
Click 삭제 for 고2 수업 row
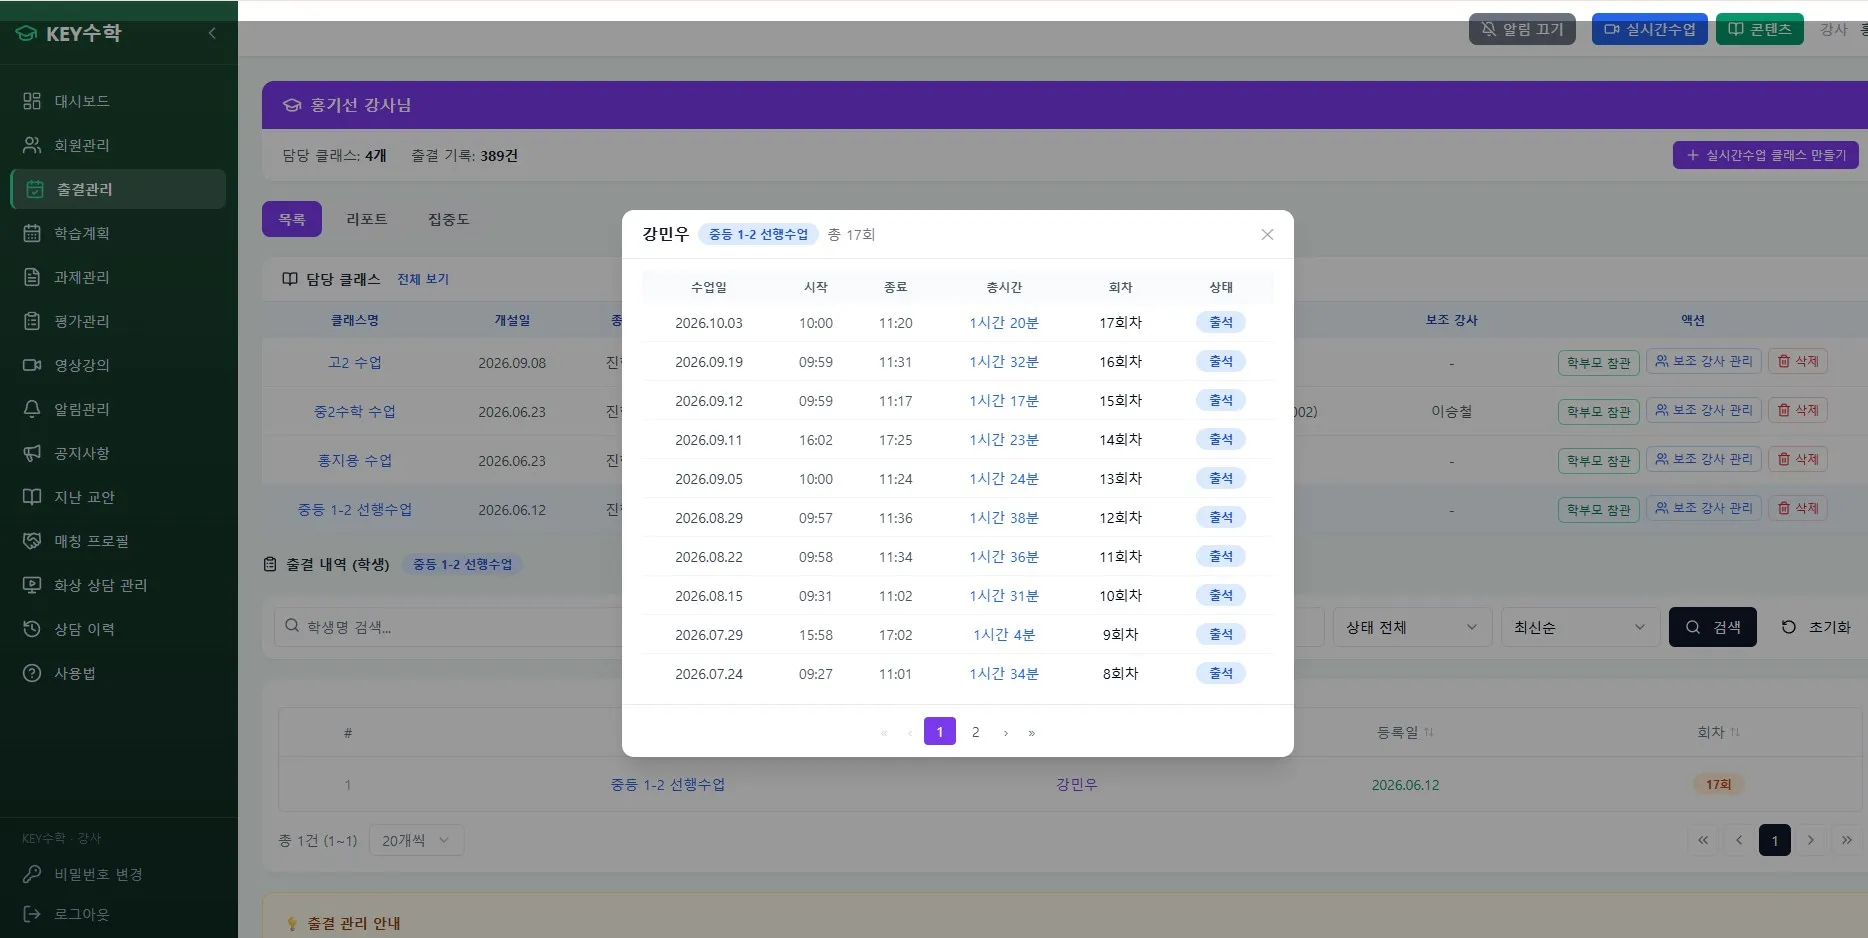1798,361
